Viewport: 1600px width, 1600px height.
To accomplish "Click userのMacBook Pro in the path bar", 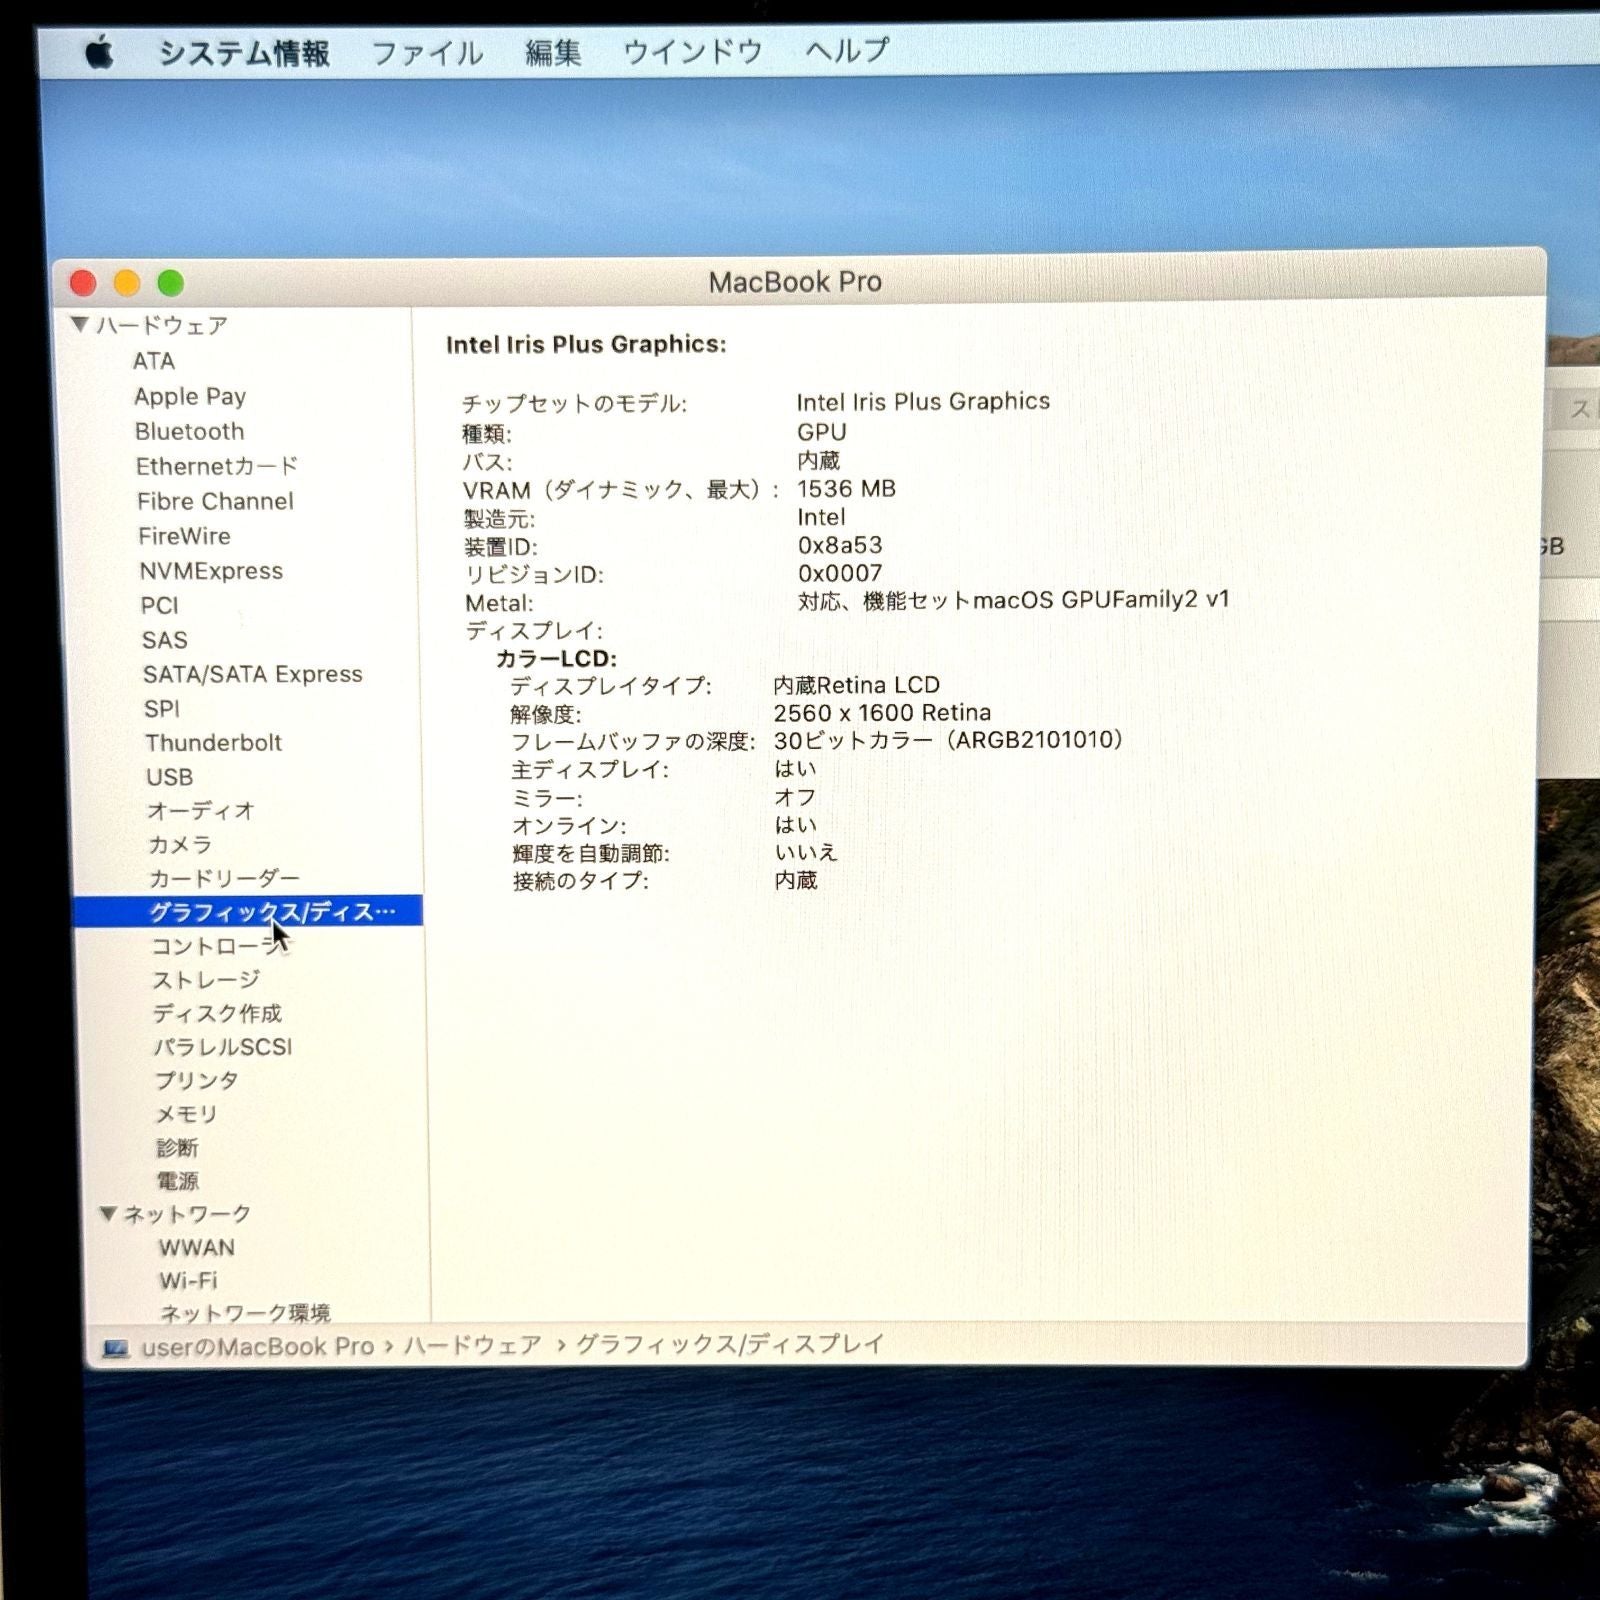I will [x=257, y=1347].
